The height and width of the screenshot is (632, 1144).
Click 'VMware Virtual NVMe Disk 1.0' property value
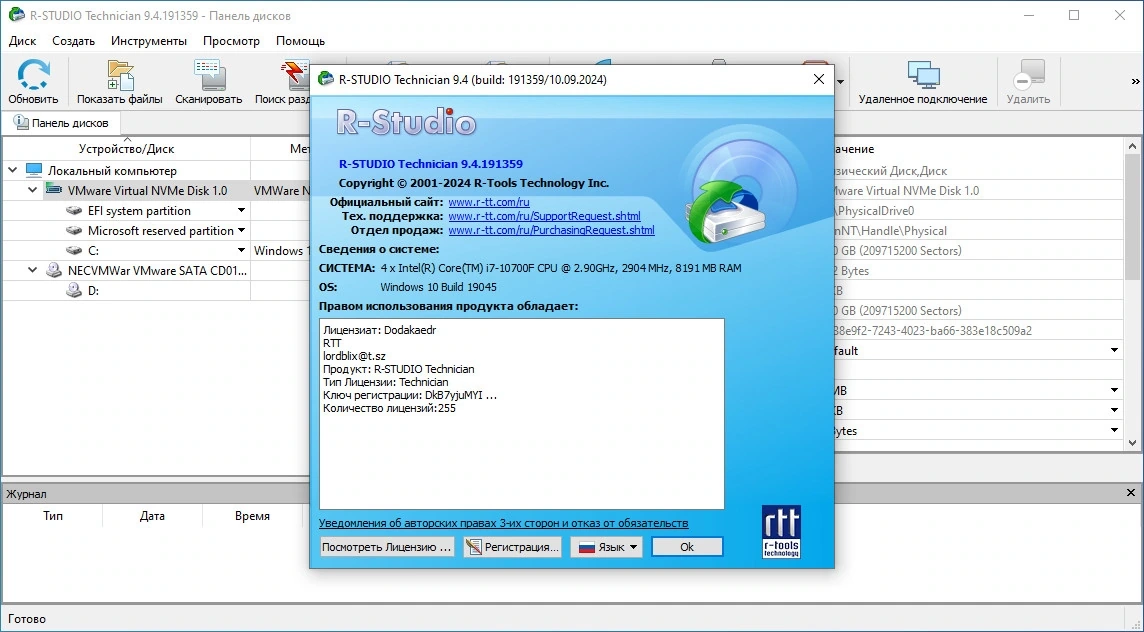905,190
